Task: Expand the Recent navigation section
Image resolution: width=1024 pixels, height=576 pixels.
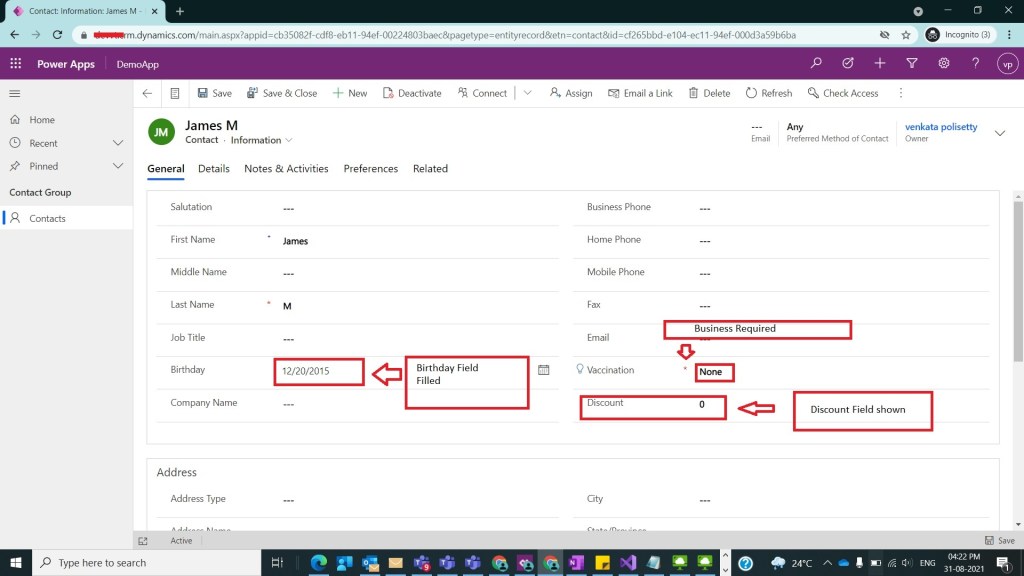Action: click(117, 143)
